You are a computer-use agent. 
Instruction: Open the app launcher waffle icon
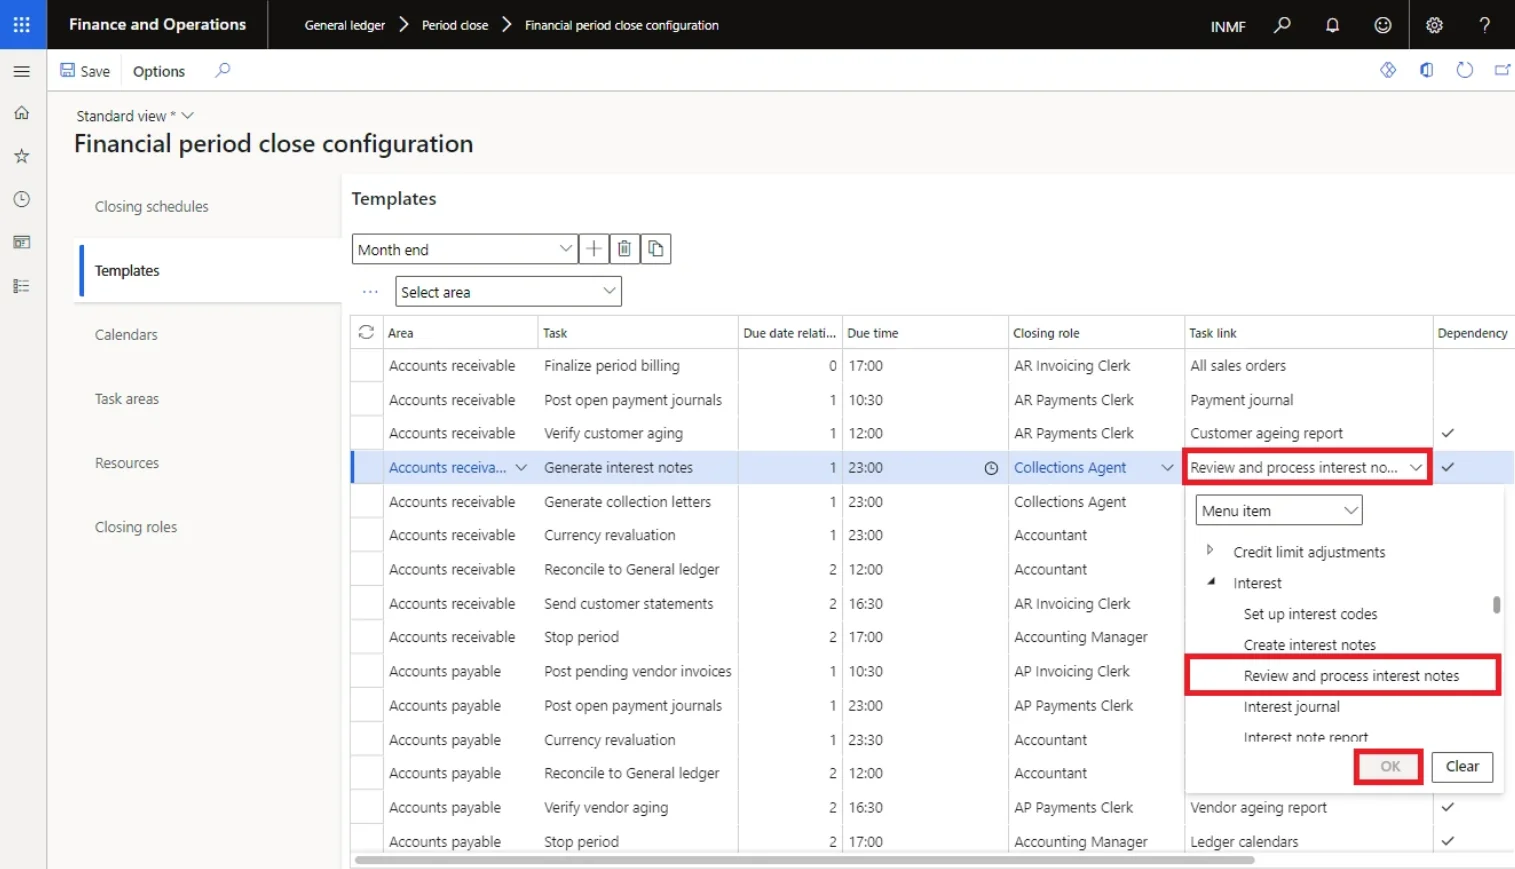(x=22, y=25)
